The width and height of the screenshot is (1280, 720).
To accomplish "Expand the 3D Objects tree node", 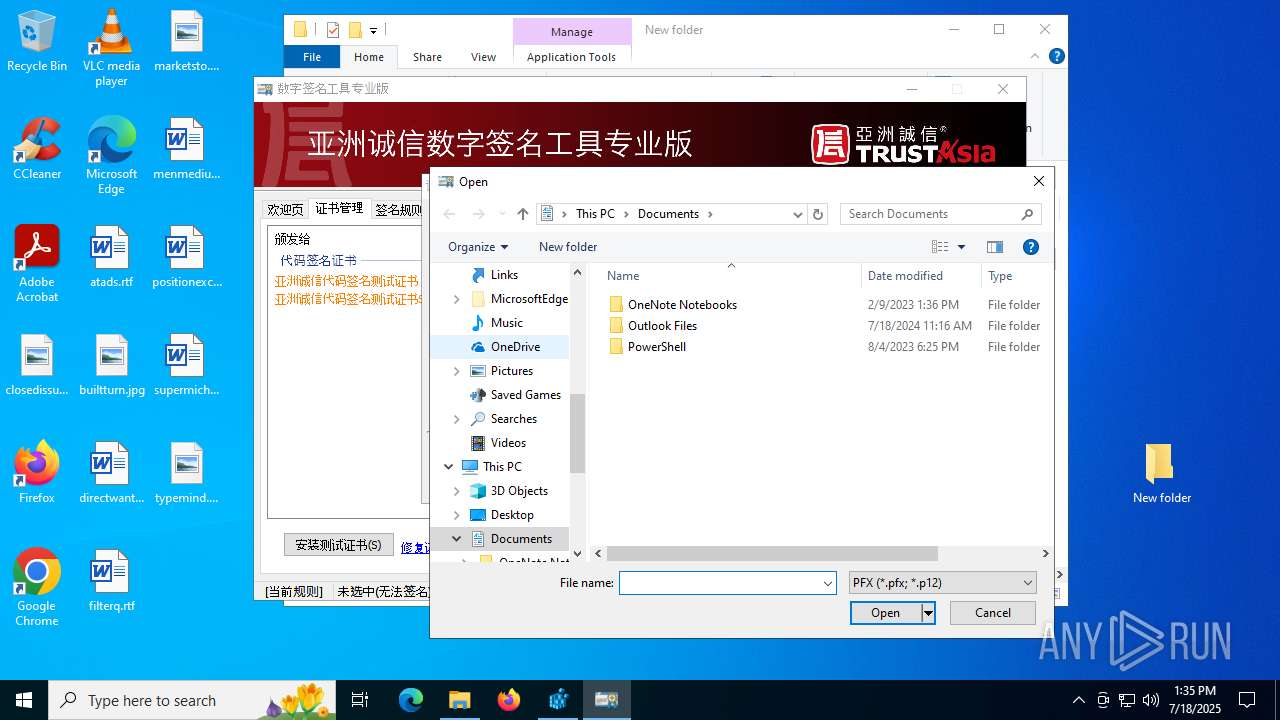I will coord(457,491).
